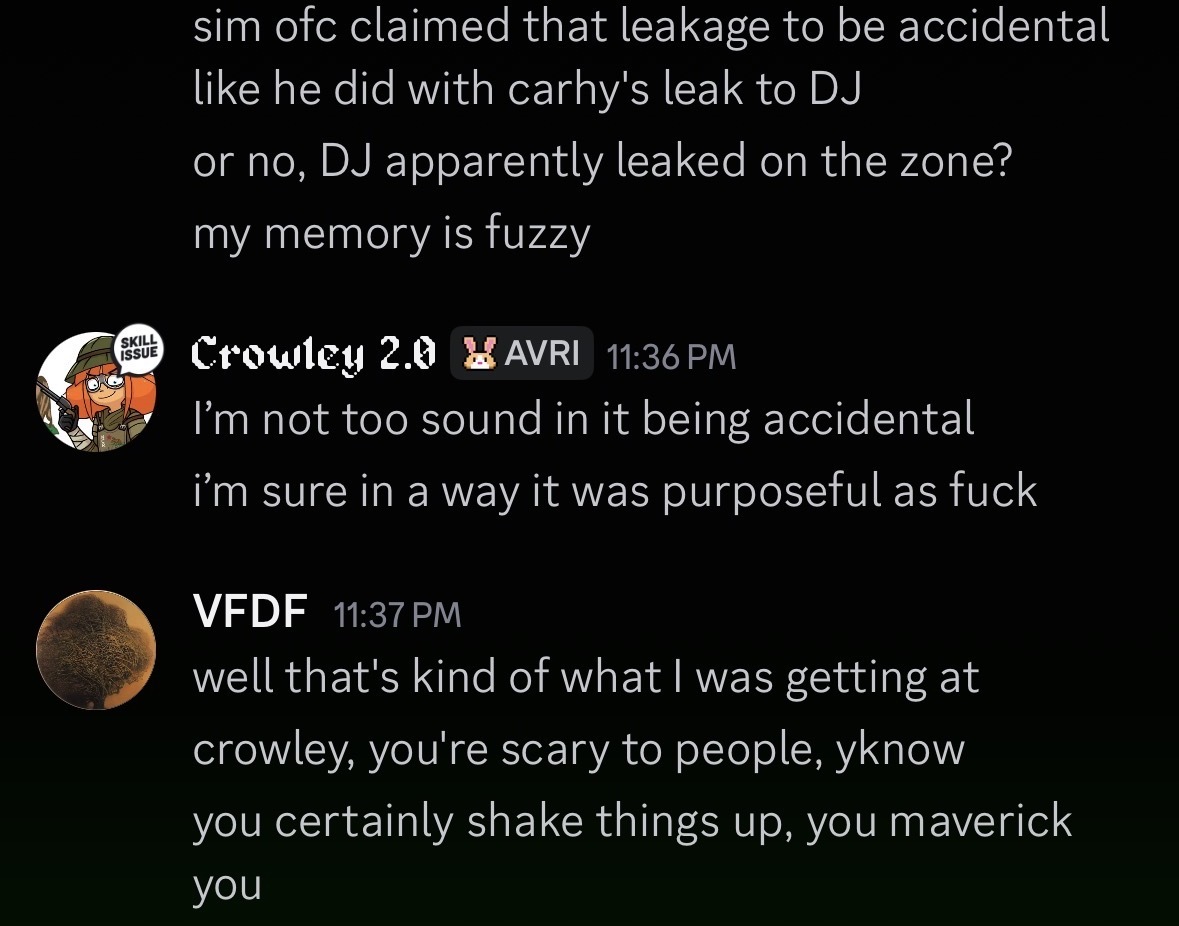The height and width of the screenshot is (926, 1179).
Task: Tap the word "maverick" in VFDF's message
Action: pyautogui.click(x=979, y=821)
